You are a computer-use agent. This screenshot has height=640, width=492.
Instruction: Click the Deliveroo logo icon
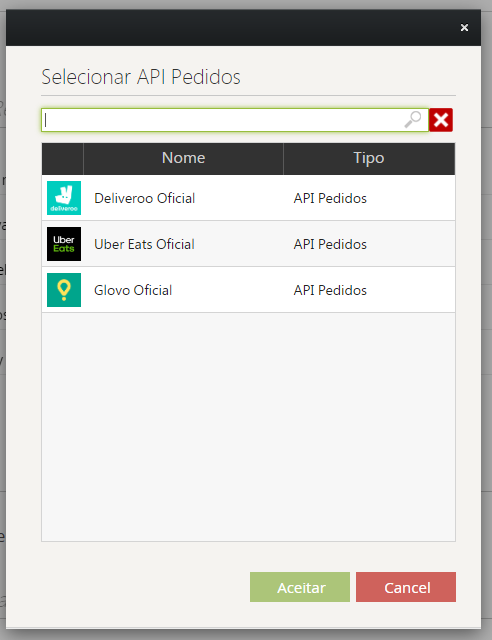click(x=64, y=198)
